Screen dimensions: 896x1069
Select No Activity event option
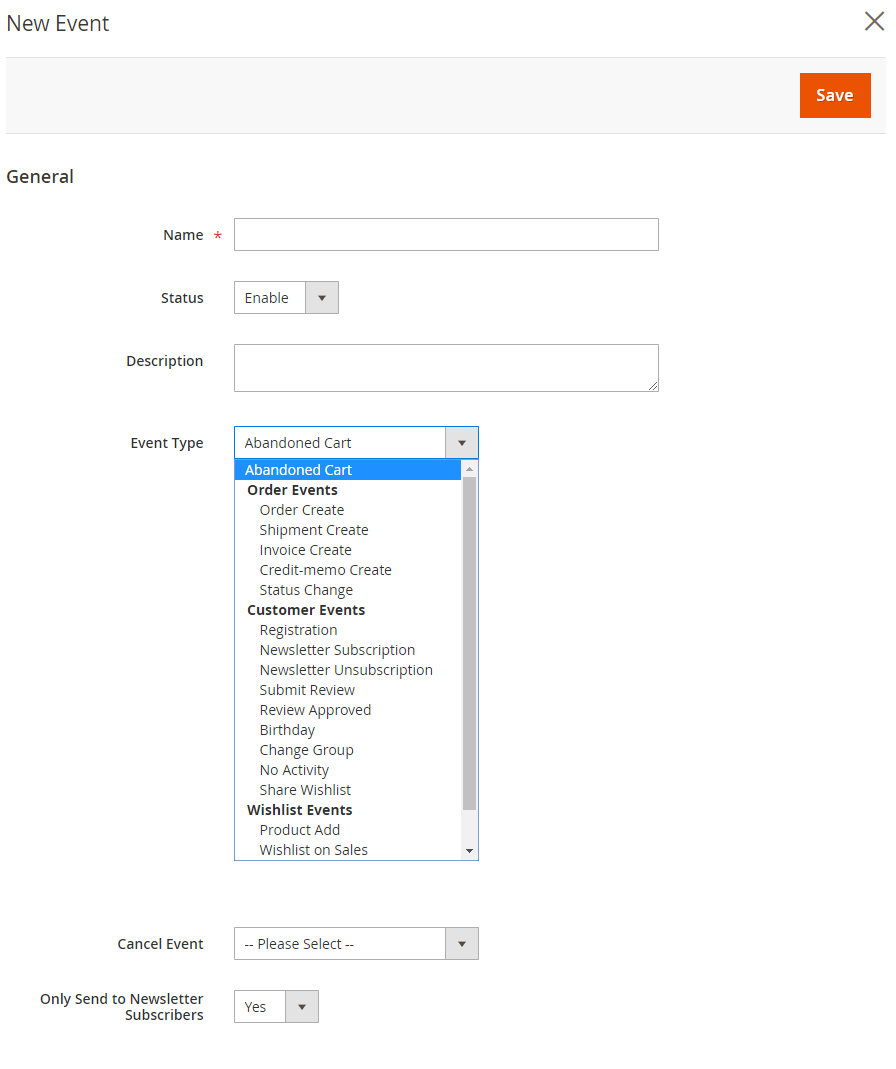294,770
